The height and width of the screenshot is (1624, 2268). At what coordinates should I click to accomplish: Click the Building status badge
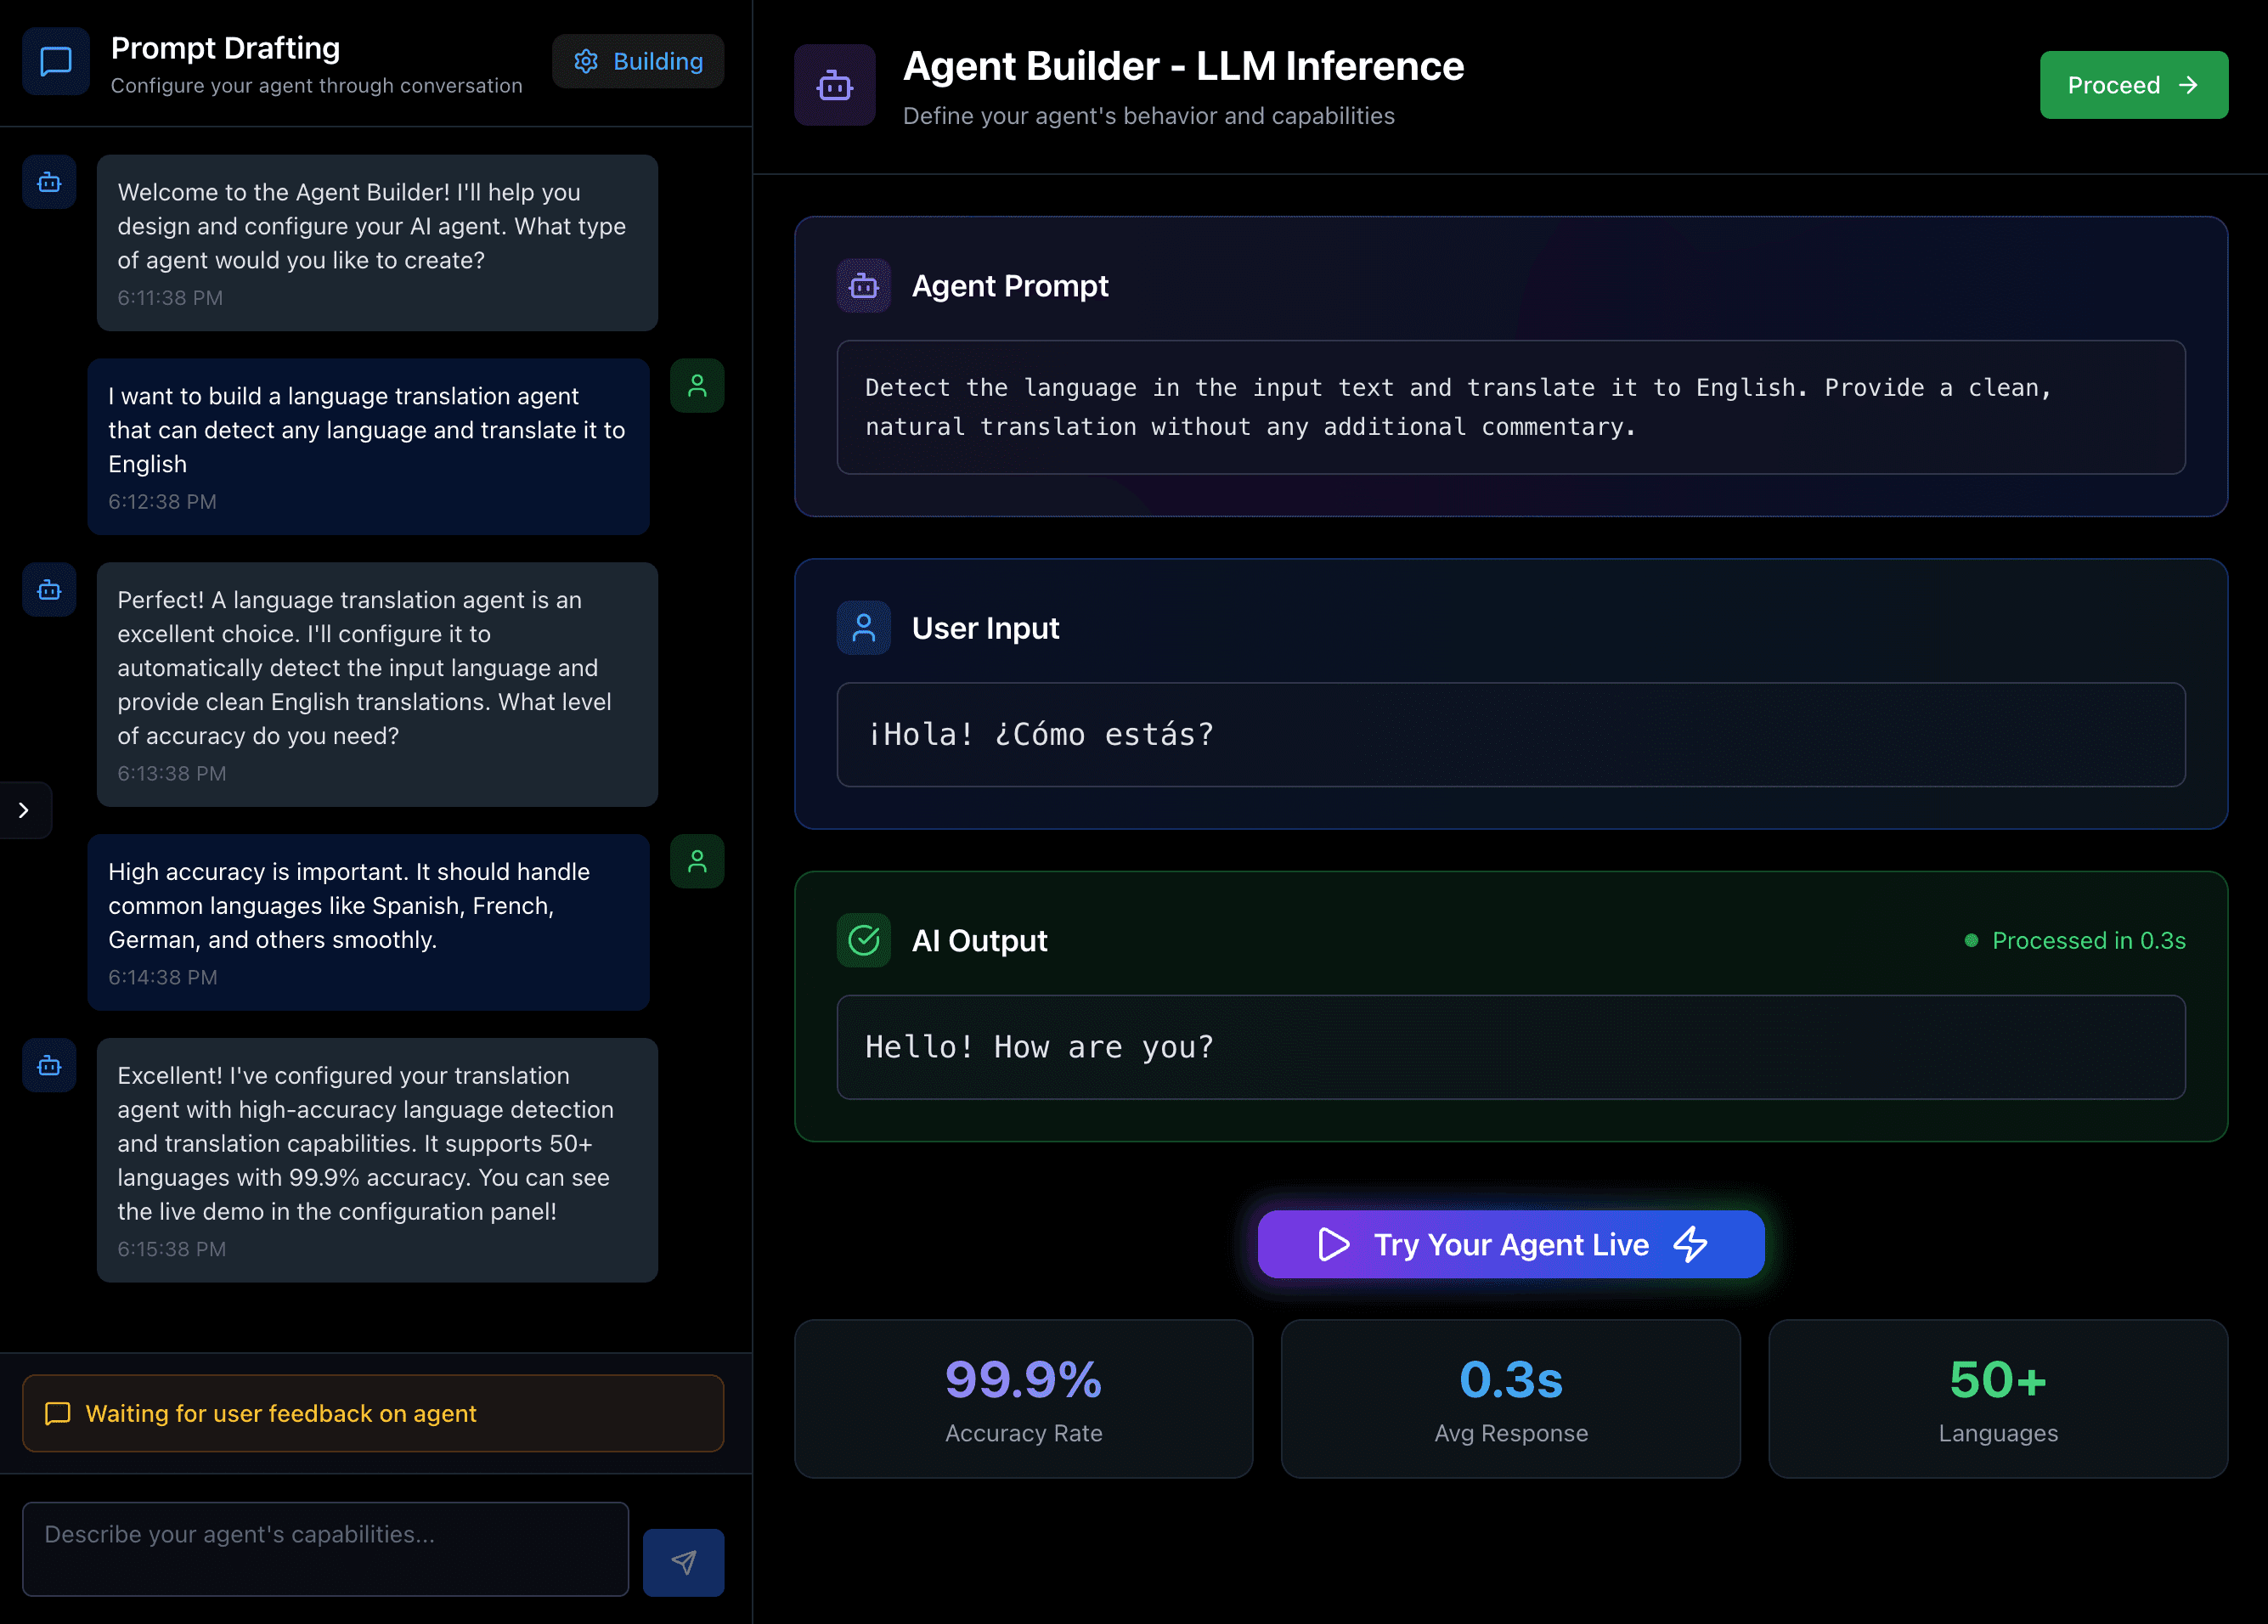coord(638,62)
